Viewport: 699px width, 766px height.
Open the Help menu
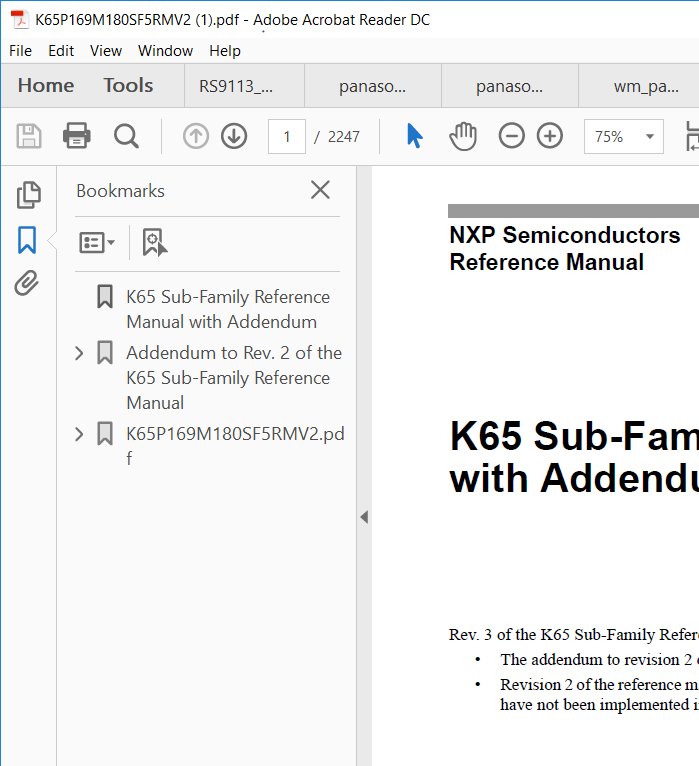pyautogui.click(x=225, y=51)
